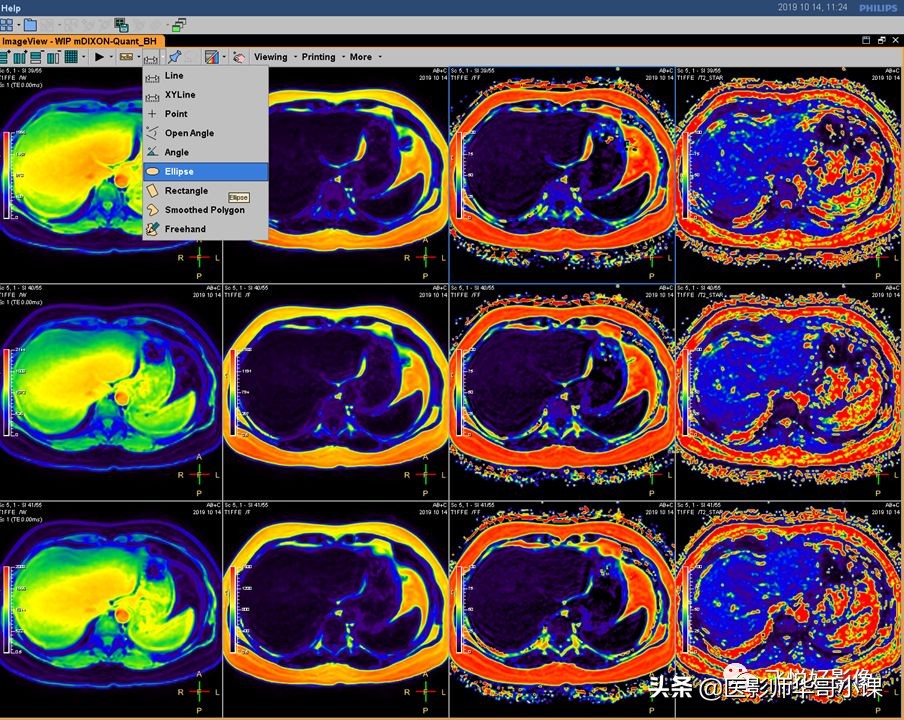Select the top-right T2_STAR map image
The width and height of the screenshot is (904, 720).
[x=788, y=175]
